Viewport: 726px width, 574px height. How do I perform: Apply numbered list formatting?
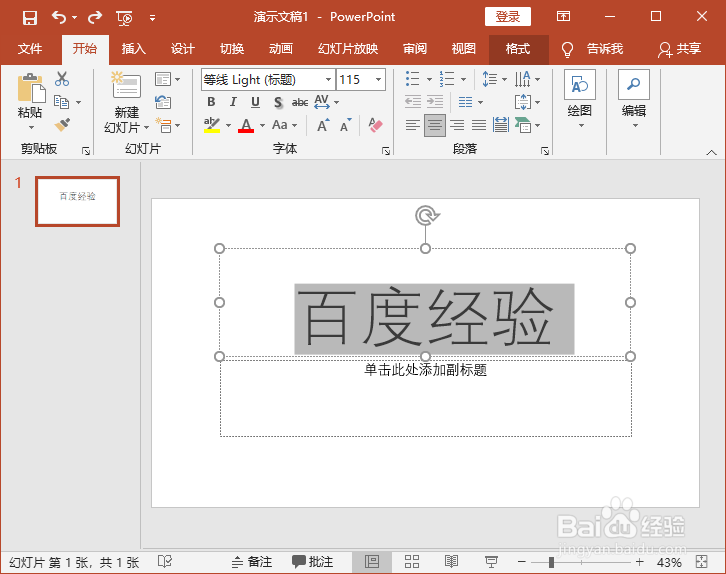coord(447,79)
